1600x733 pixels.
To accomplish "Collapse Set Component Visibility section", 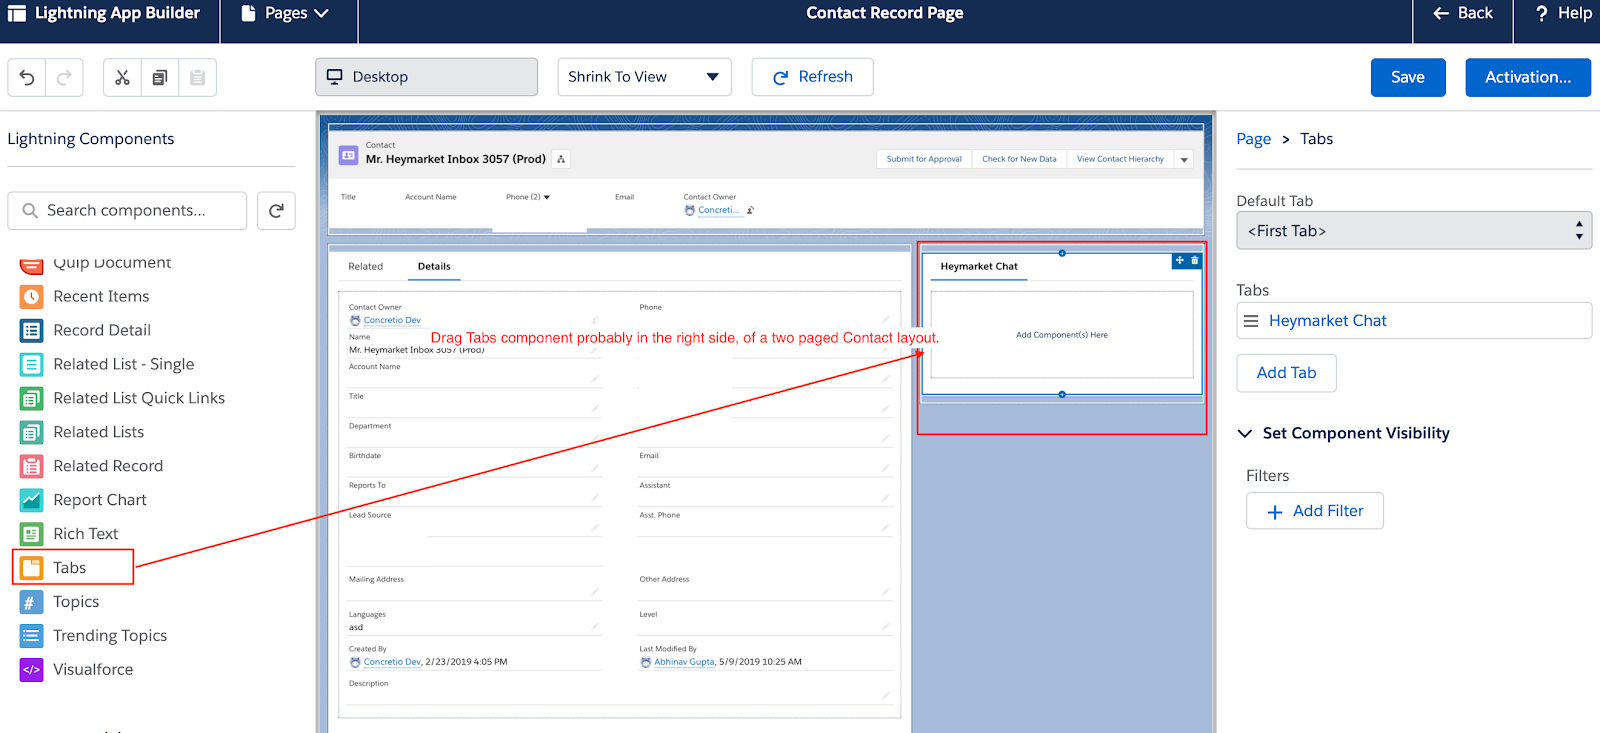I will pos(1245,433).
